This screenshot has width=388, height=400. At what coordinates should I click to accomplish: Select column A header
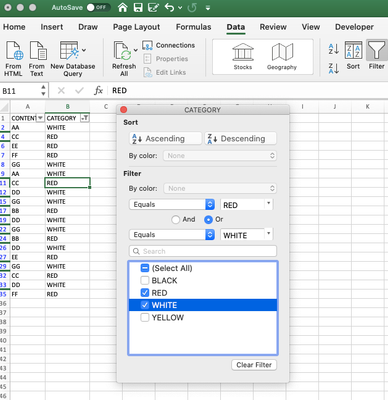tap(28, 107)
